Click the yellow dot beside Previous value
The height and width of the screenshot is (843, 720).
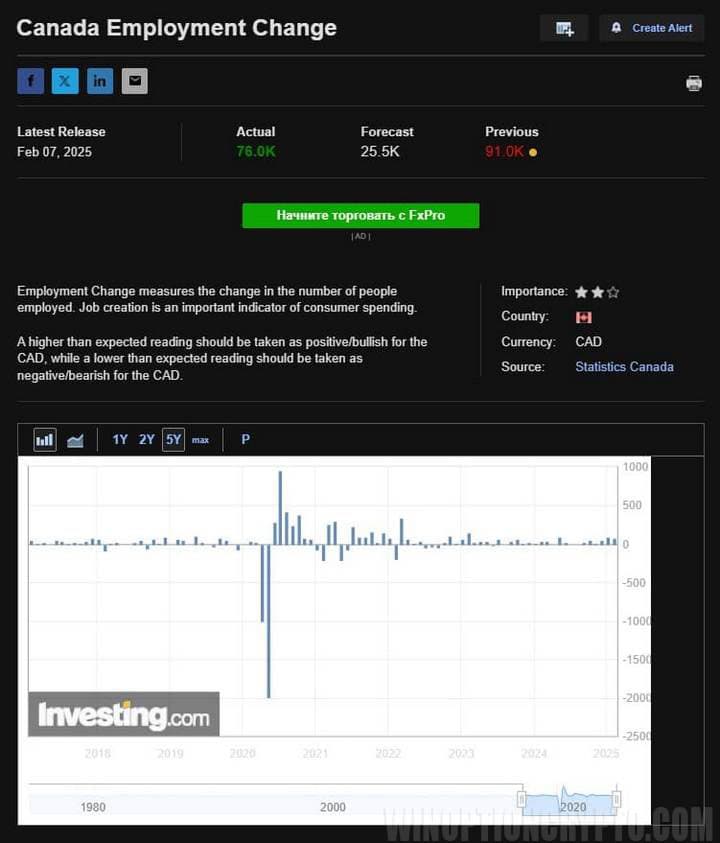533,152
